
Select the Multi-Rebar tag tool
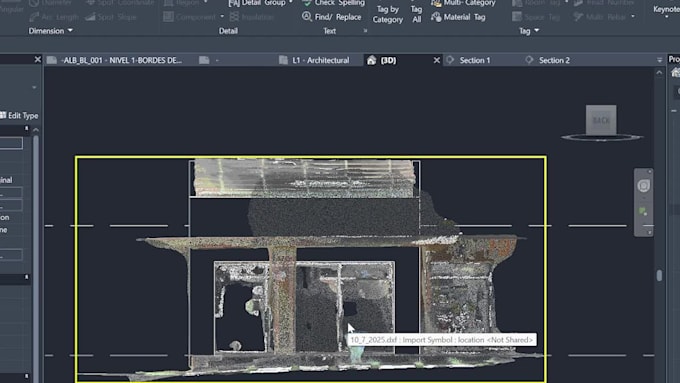599,17
